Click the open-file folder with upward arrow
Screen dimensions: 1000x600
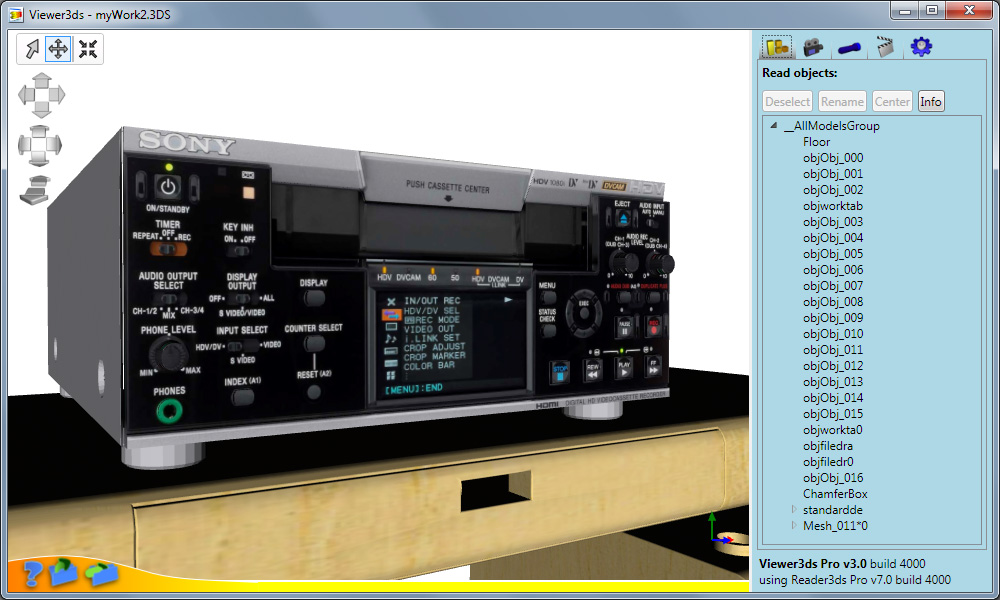(x=62, y=571)
